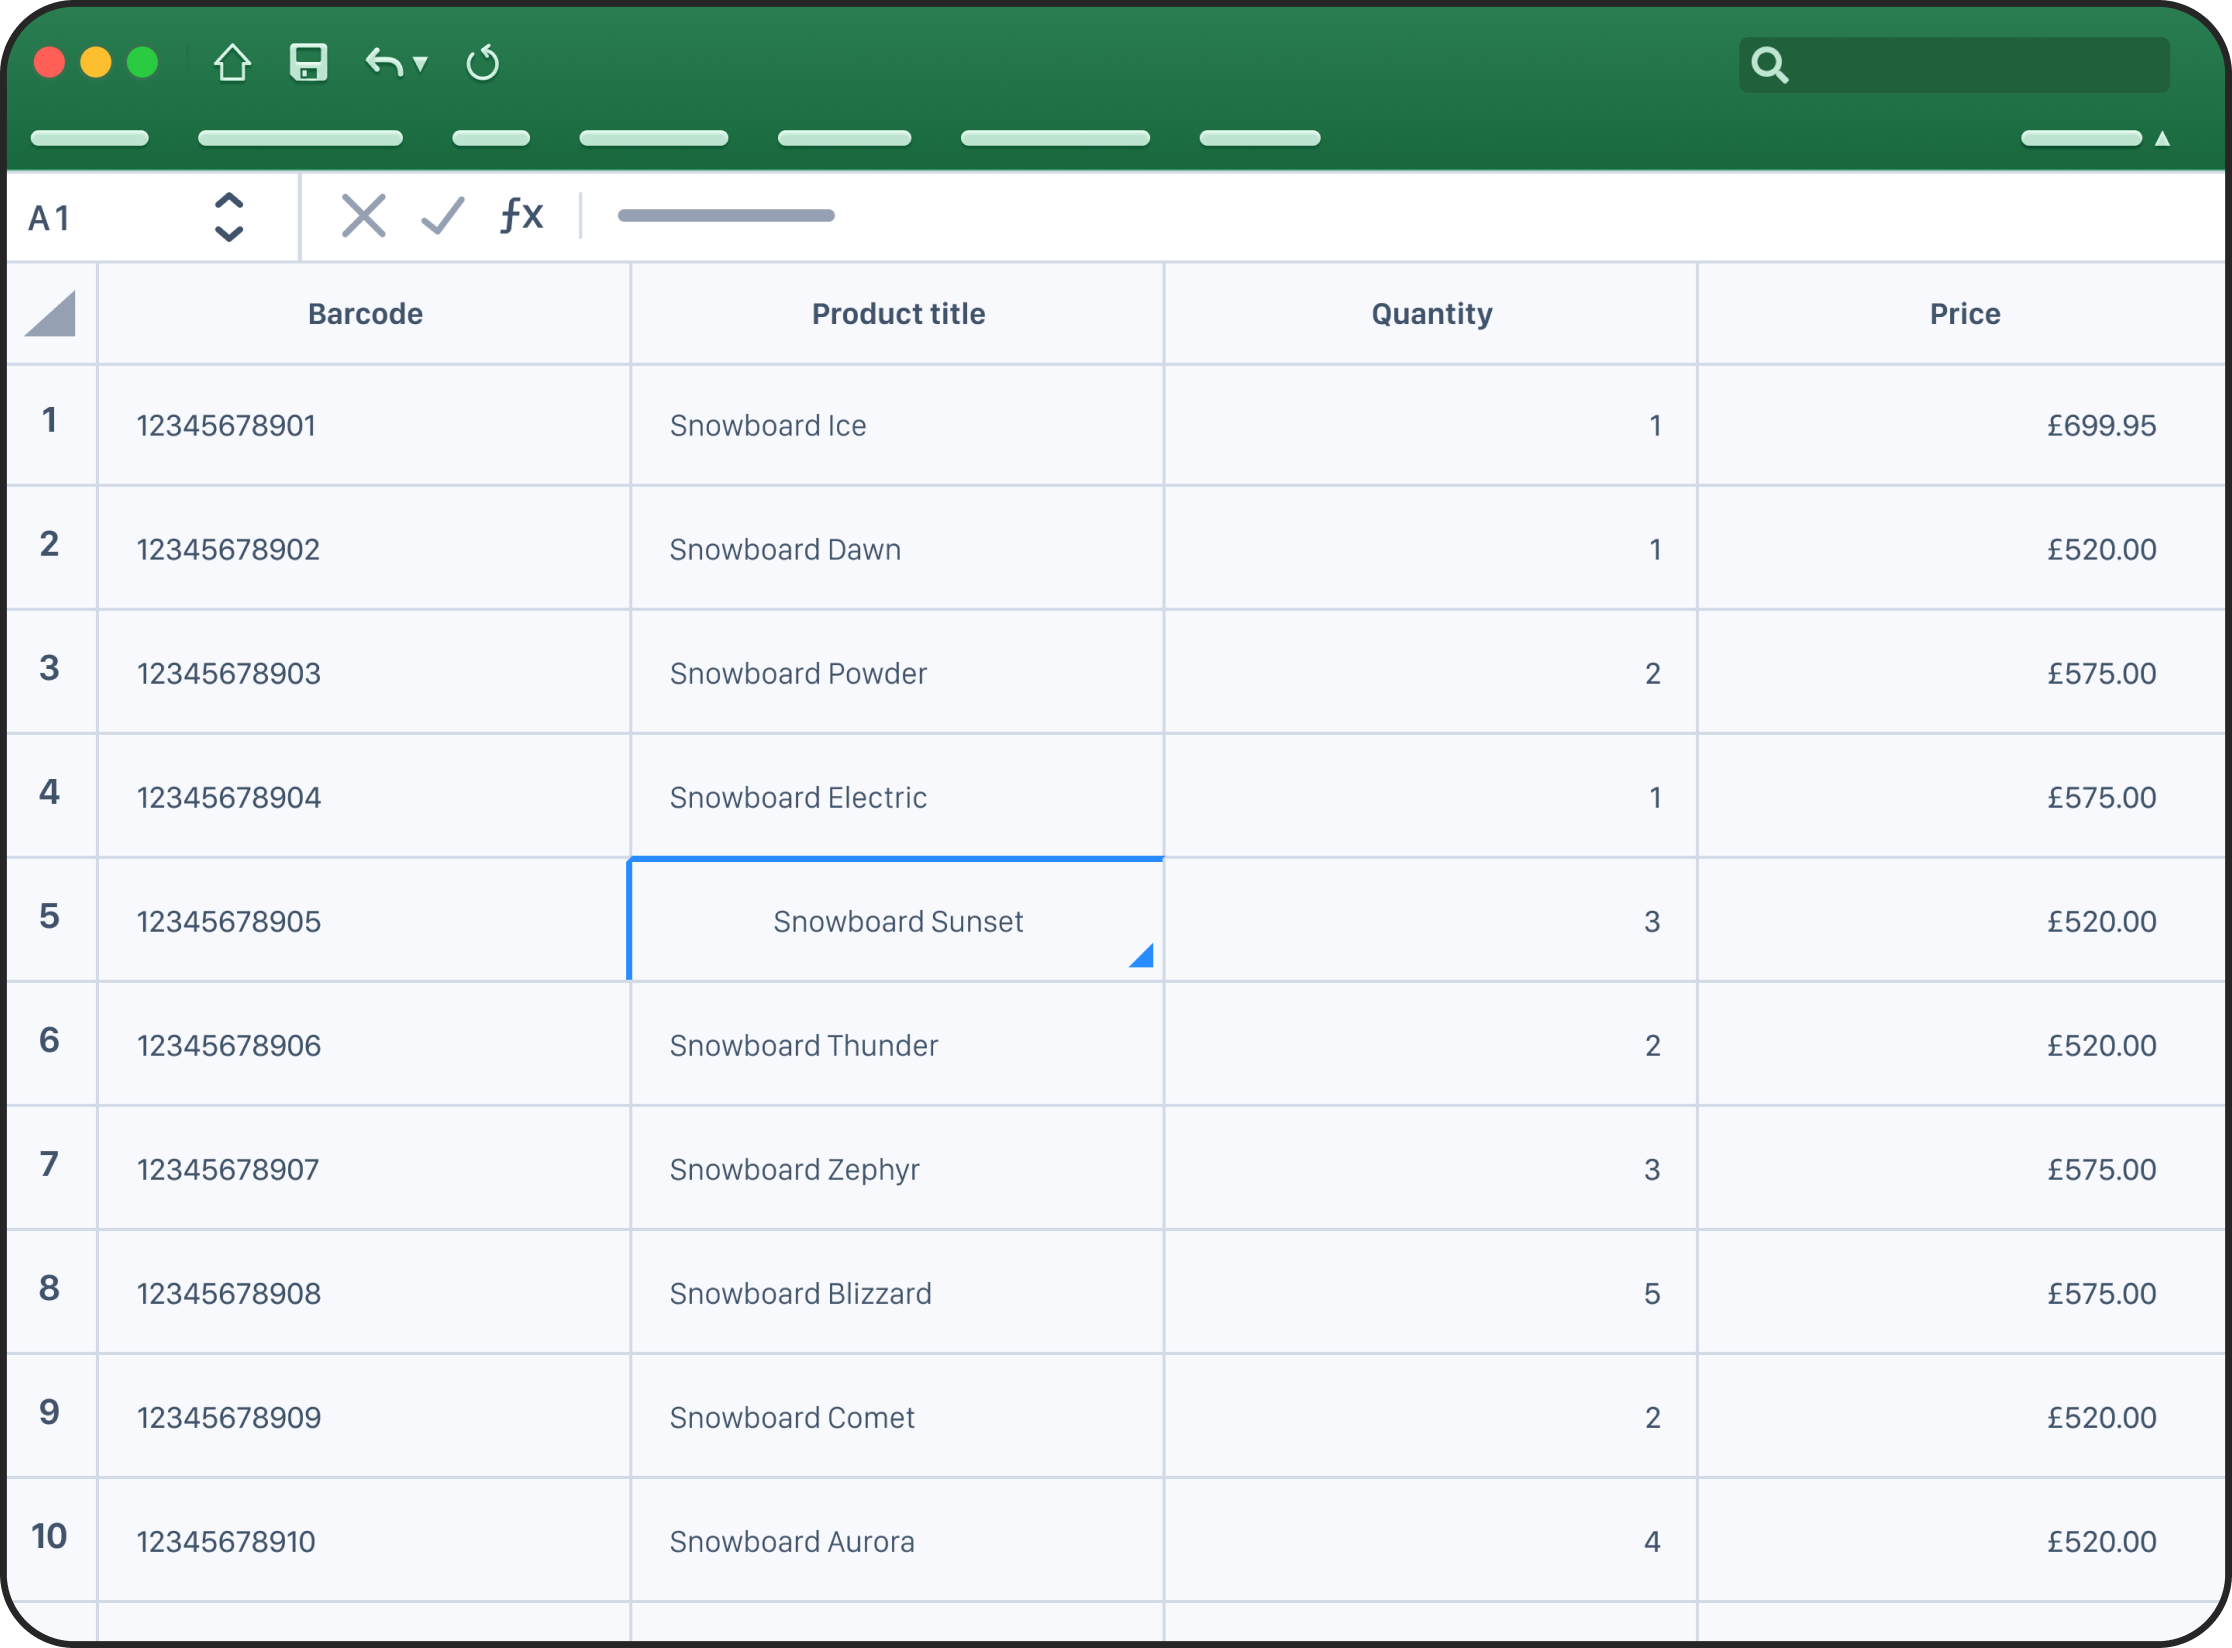Select the Quantity column header
The height and width of the screenshot is (1648, 2232).
1431,313
